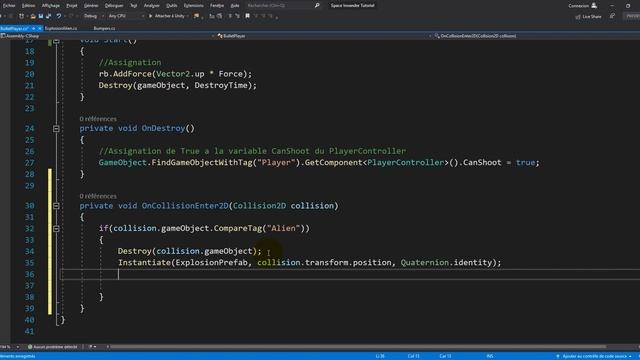This screenshot has width=640, height=360.
Task: Click the Live Share button
Action: pos(588,17)
